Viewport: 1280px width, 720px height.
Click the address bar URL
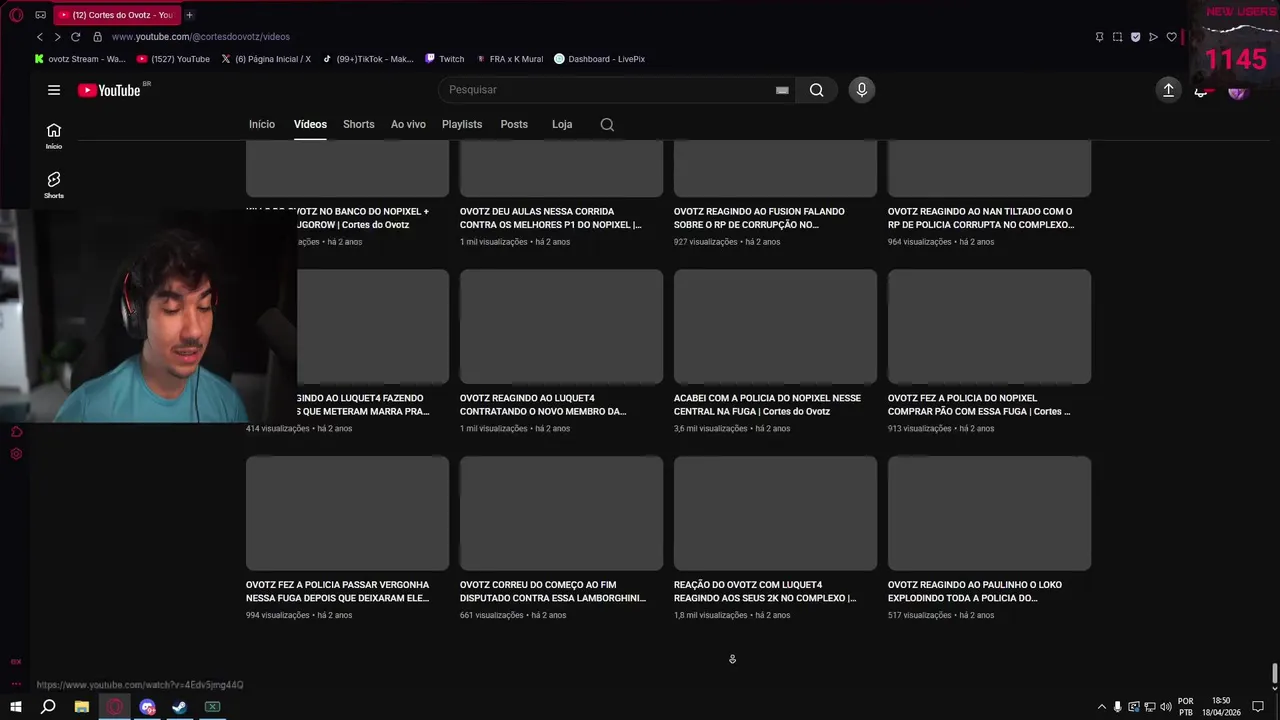click(201, 37)
